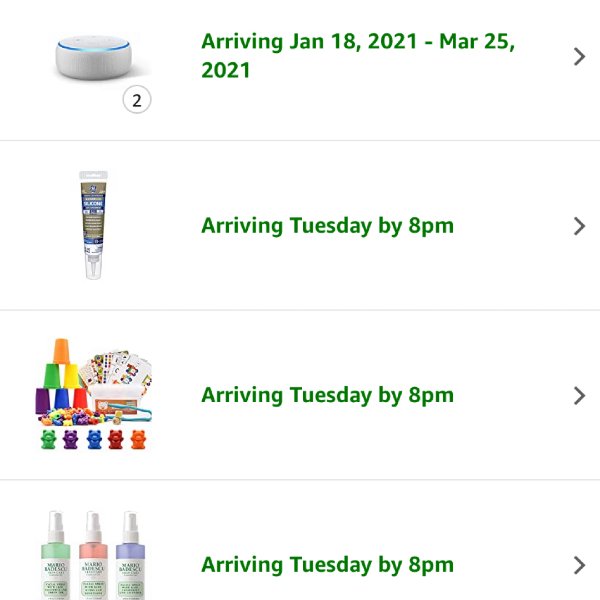Tap the purple Mario Badescu spray bottle
Image resolution: width=600 pixels, height=600 pixels.
click(130, 555)
